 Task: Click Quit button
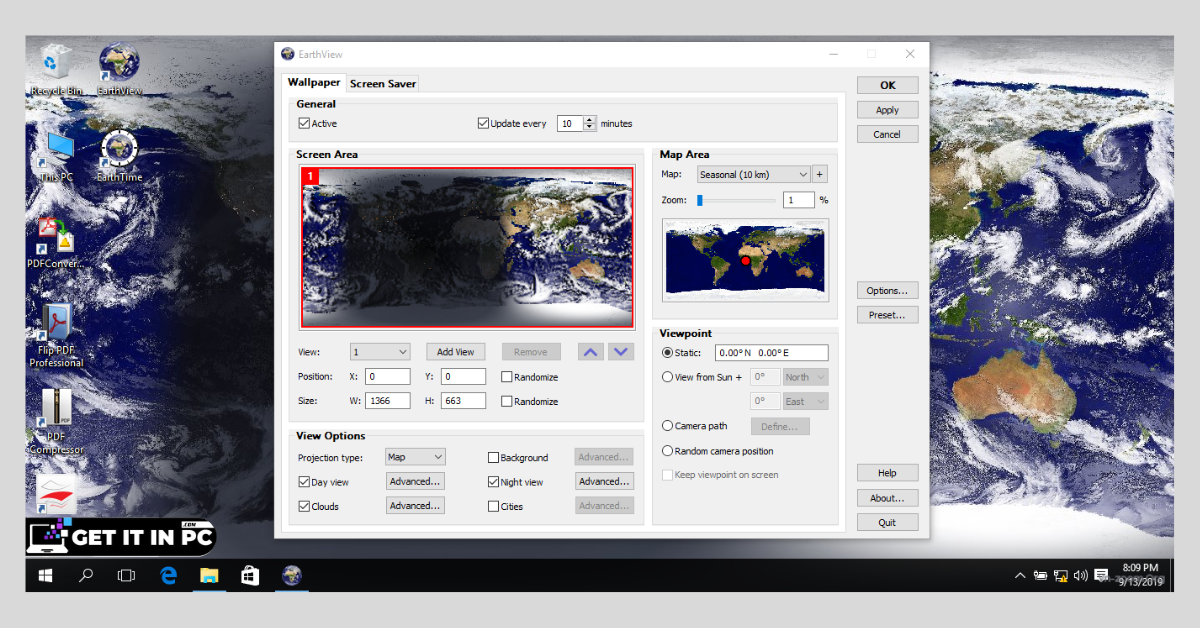pos(887,522)
